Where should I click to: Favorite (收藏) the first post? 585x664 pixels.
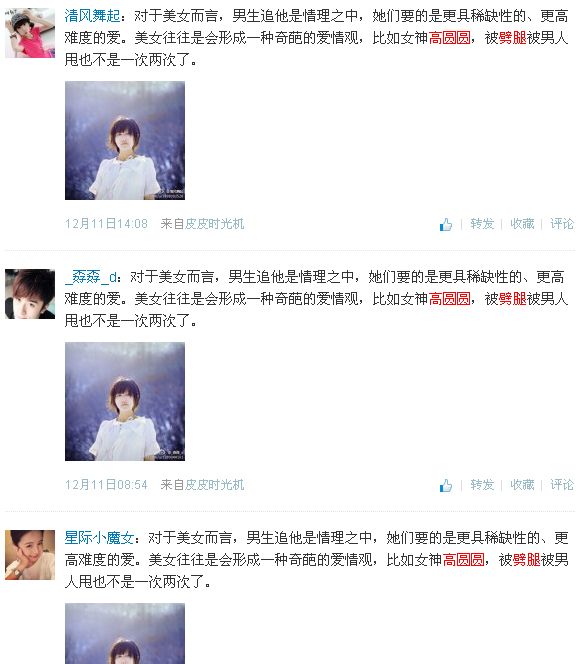point(522,224)
